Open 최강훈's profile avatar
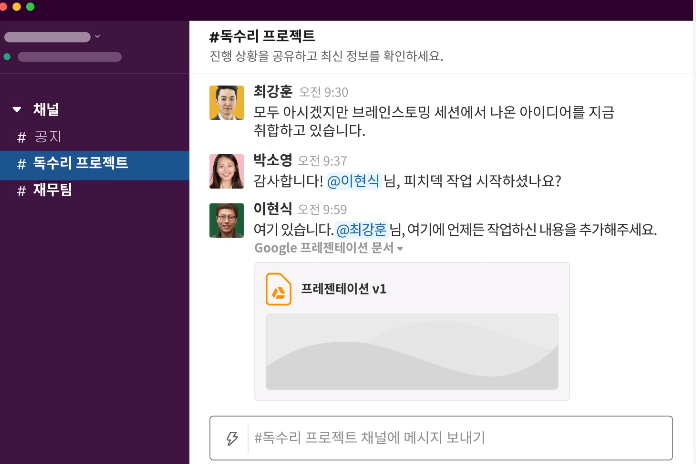This screenshot has height=464, width=696. point(226,103)
